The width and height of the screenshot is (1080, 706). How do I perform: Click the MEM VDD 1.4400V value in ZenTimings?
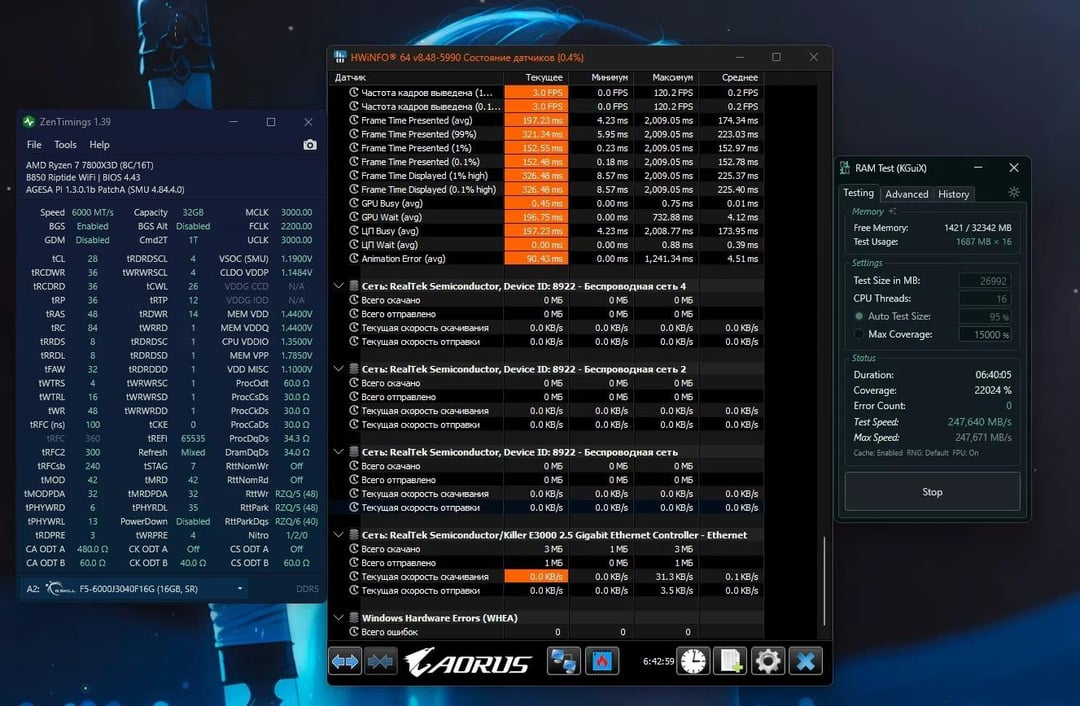pos(296,313)
